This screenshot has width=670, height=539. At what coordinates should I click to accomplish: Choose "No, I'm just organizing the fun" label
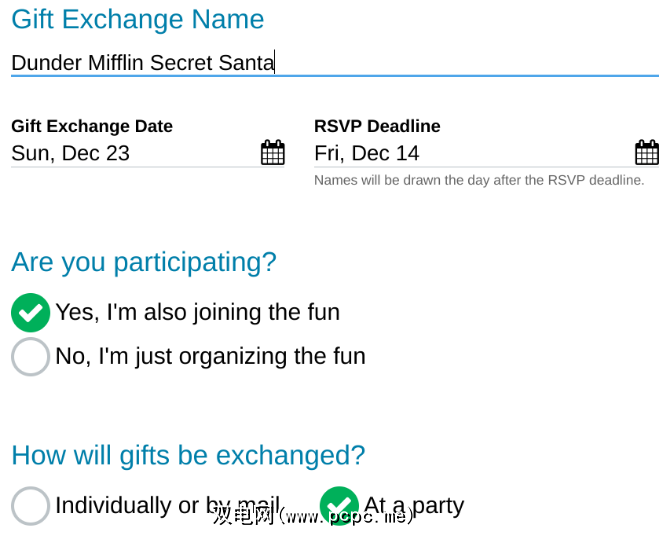[210, 356]
